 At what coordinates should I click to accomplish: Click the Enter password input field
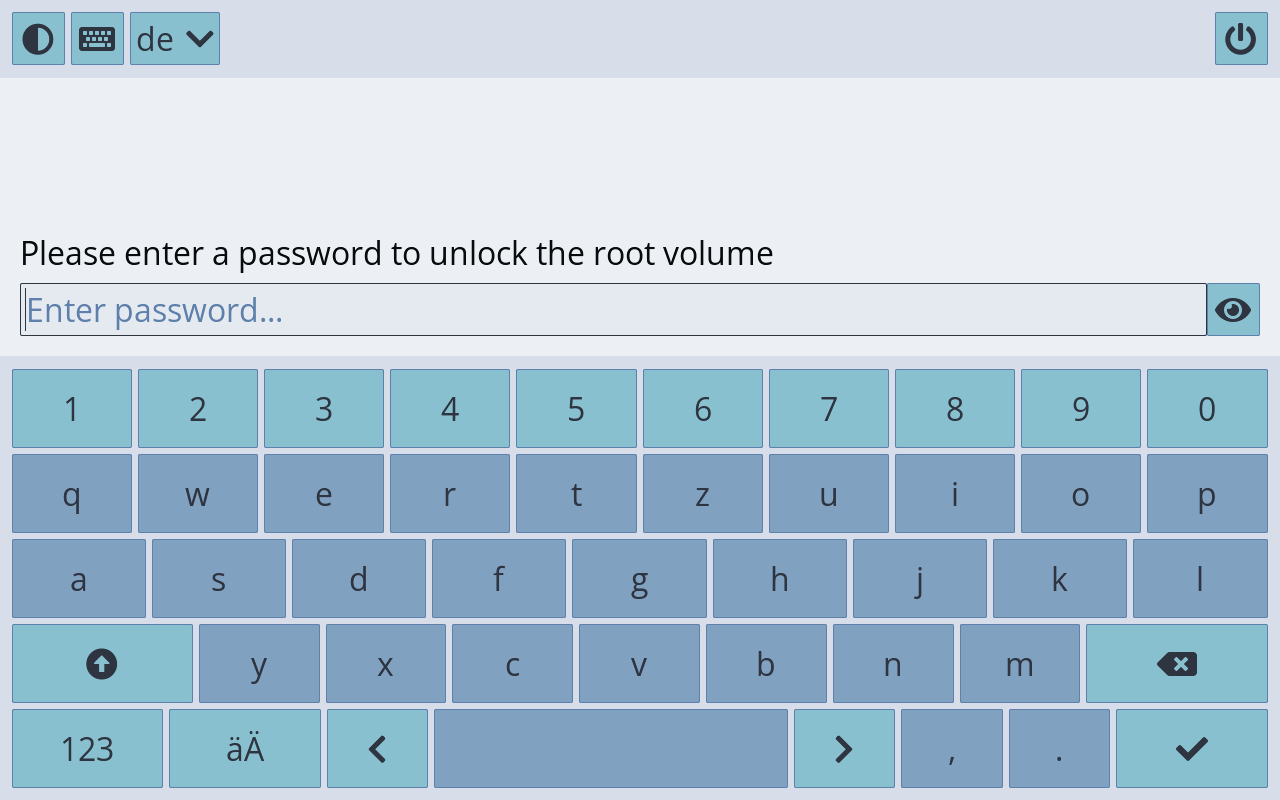(612, 310)
